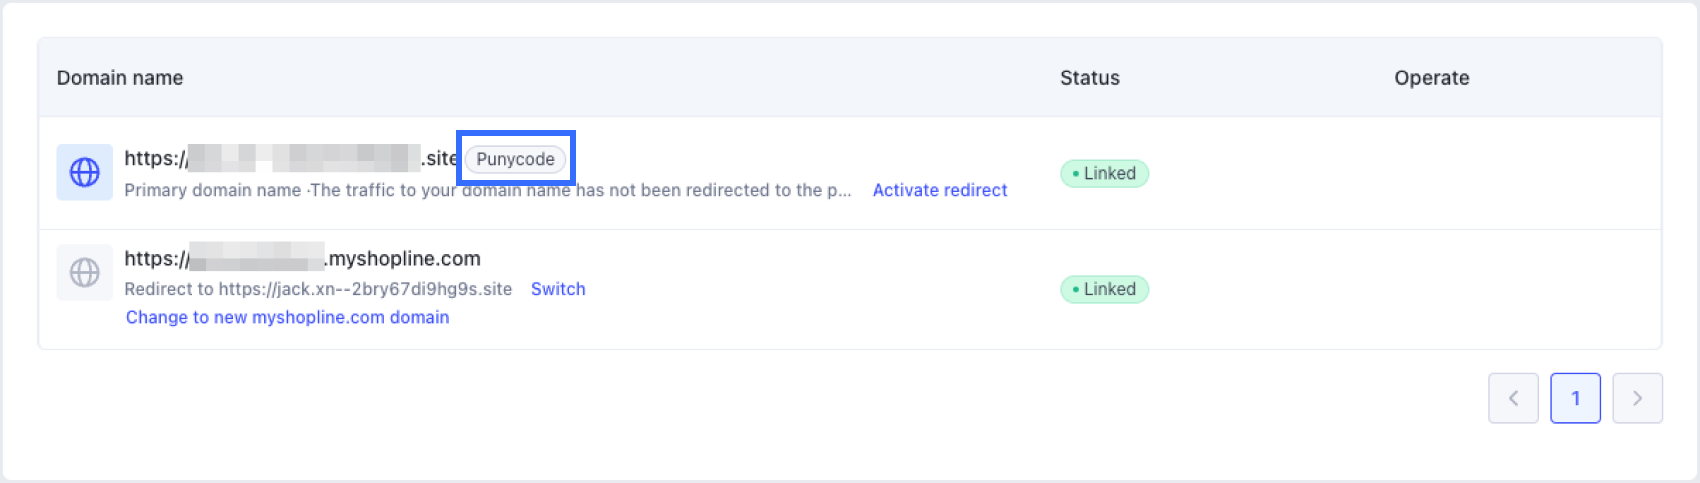Click the blue globe icon for primary domain
The height and width of the screenshot is (483, 1700).
(85, 172)
